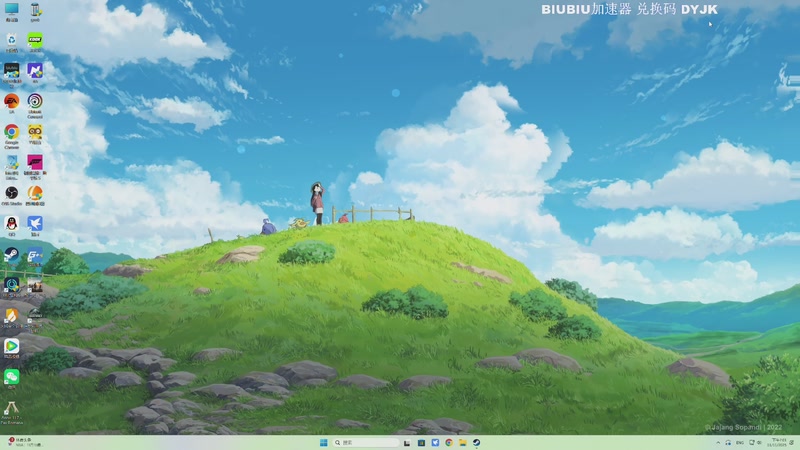Open the Recycle Bin desktop icon
The image size is (800, 450).
pyautogui.click(x=11, y=42)
